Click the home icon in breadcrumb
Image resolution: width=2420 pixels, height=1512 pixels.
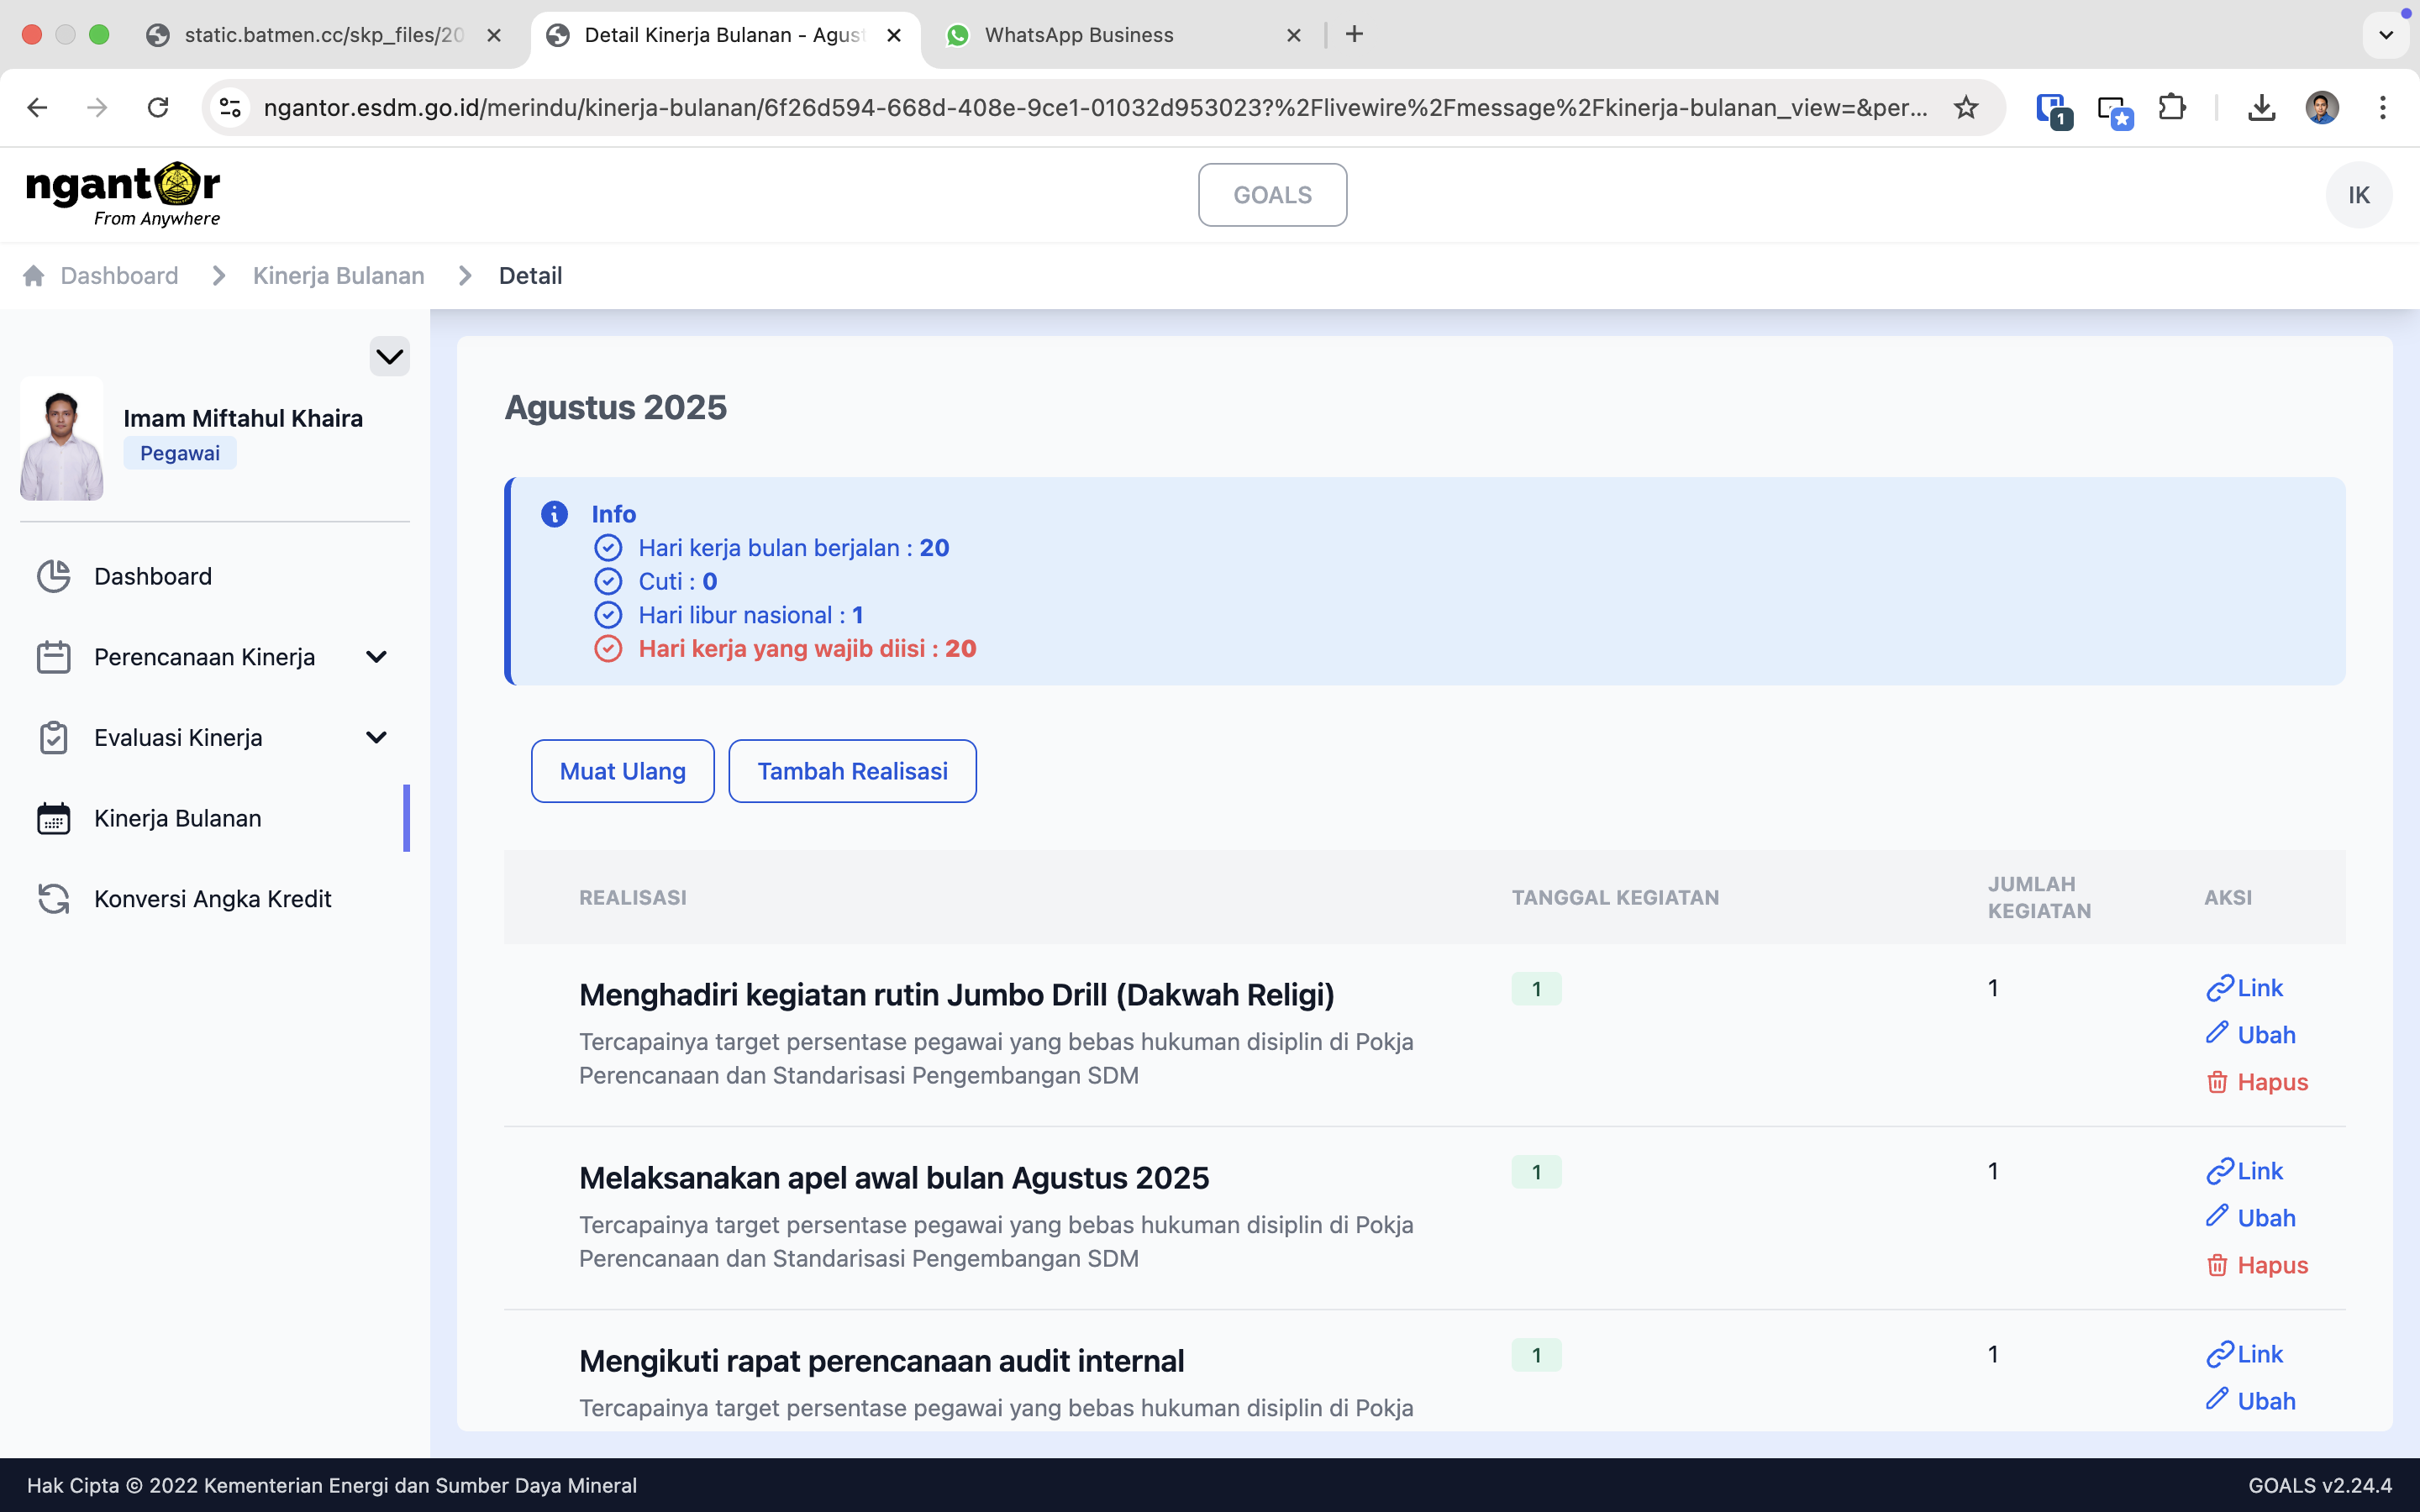coord(33,275)
